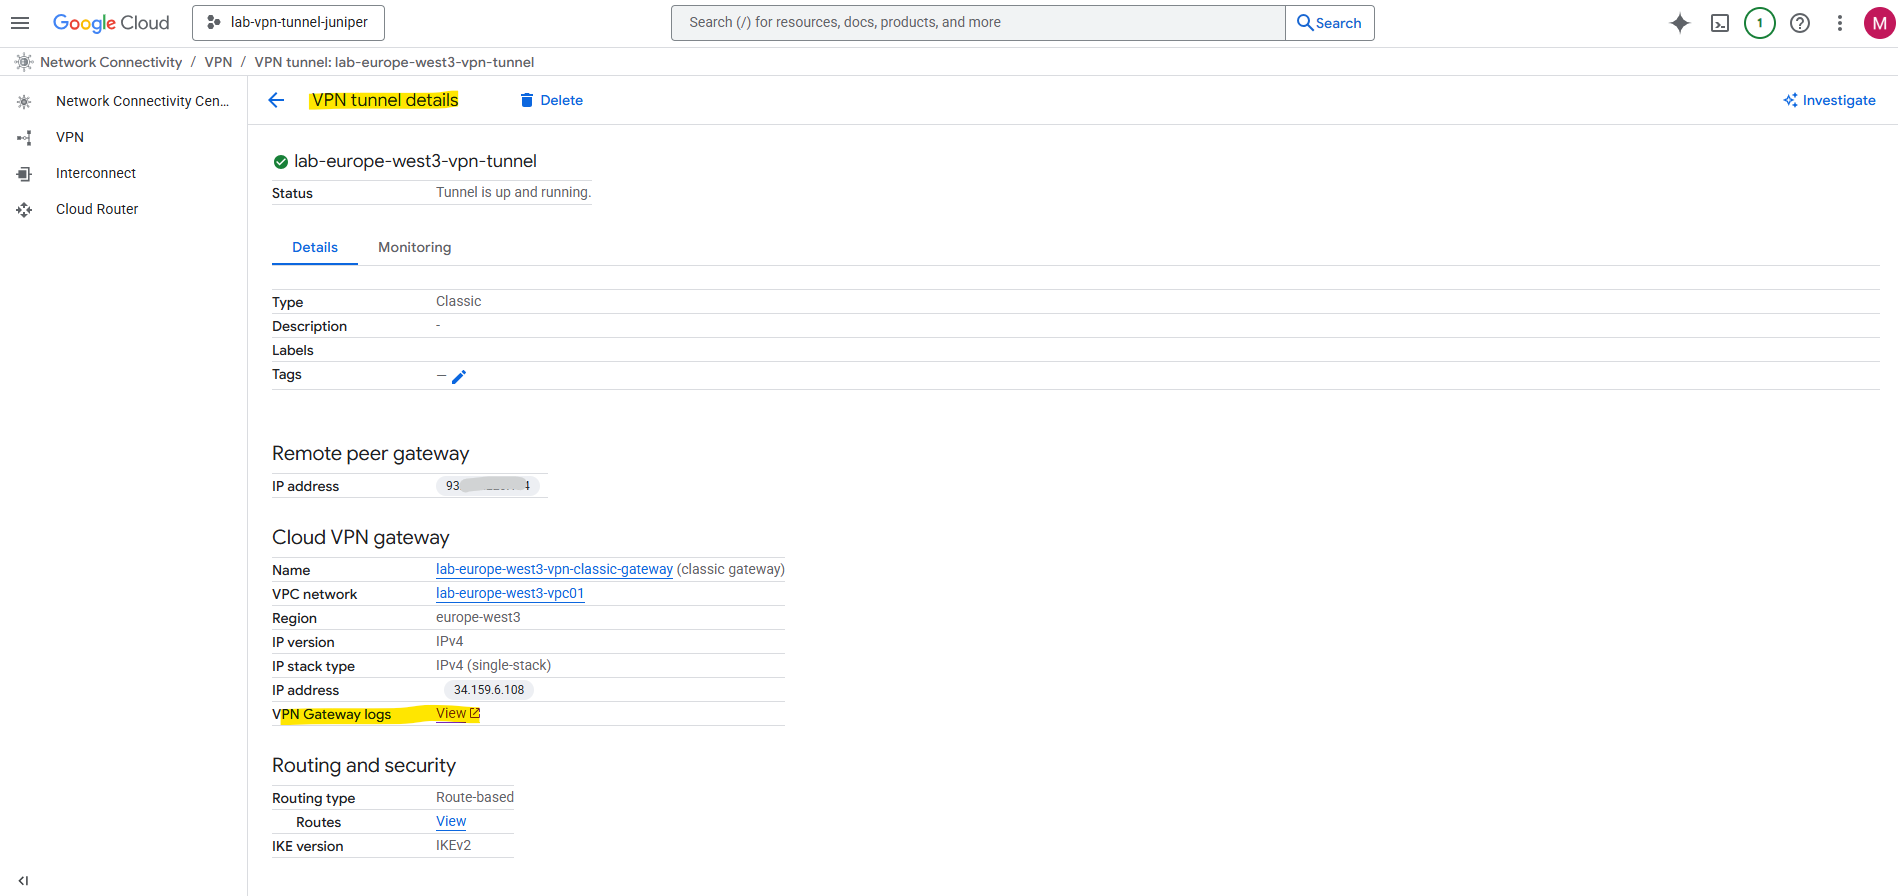Focus the resource search field
Screen dimensions: 1898x896
(x=978, y=23)
